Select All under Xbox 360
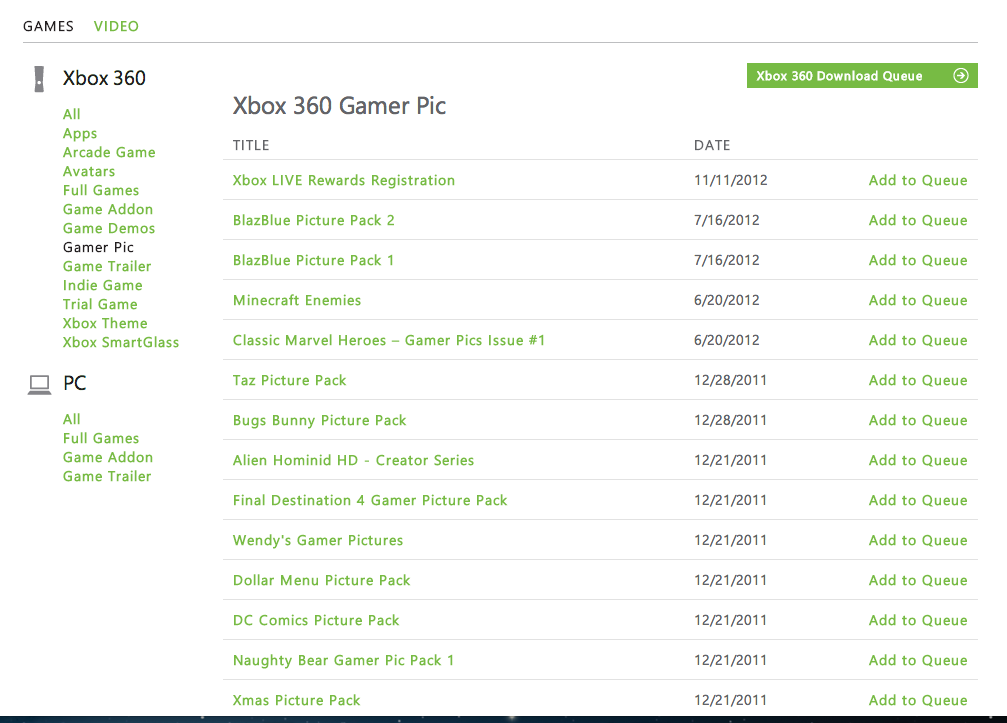1007x723 pixels. (71, 114)
